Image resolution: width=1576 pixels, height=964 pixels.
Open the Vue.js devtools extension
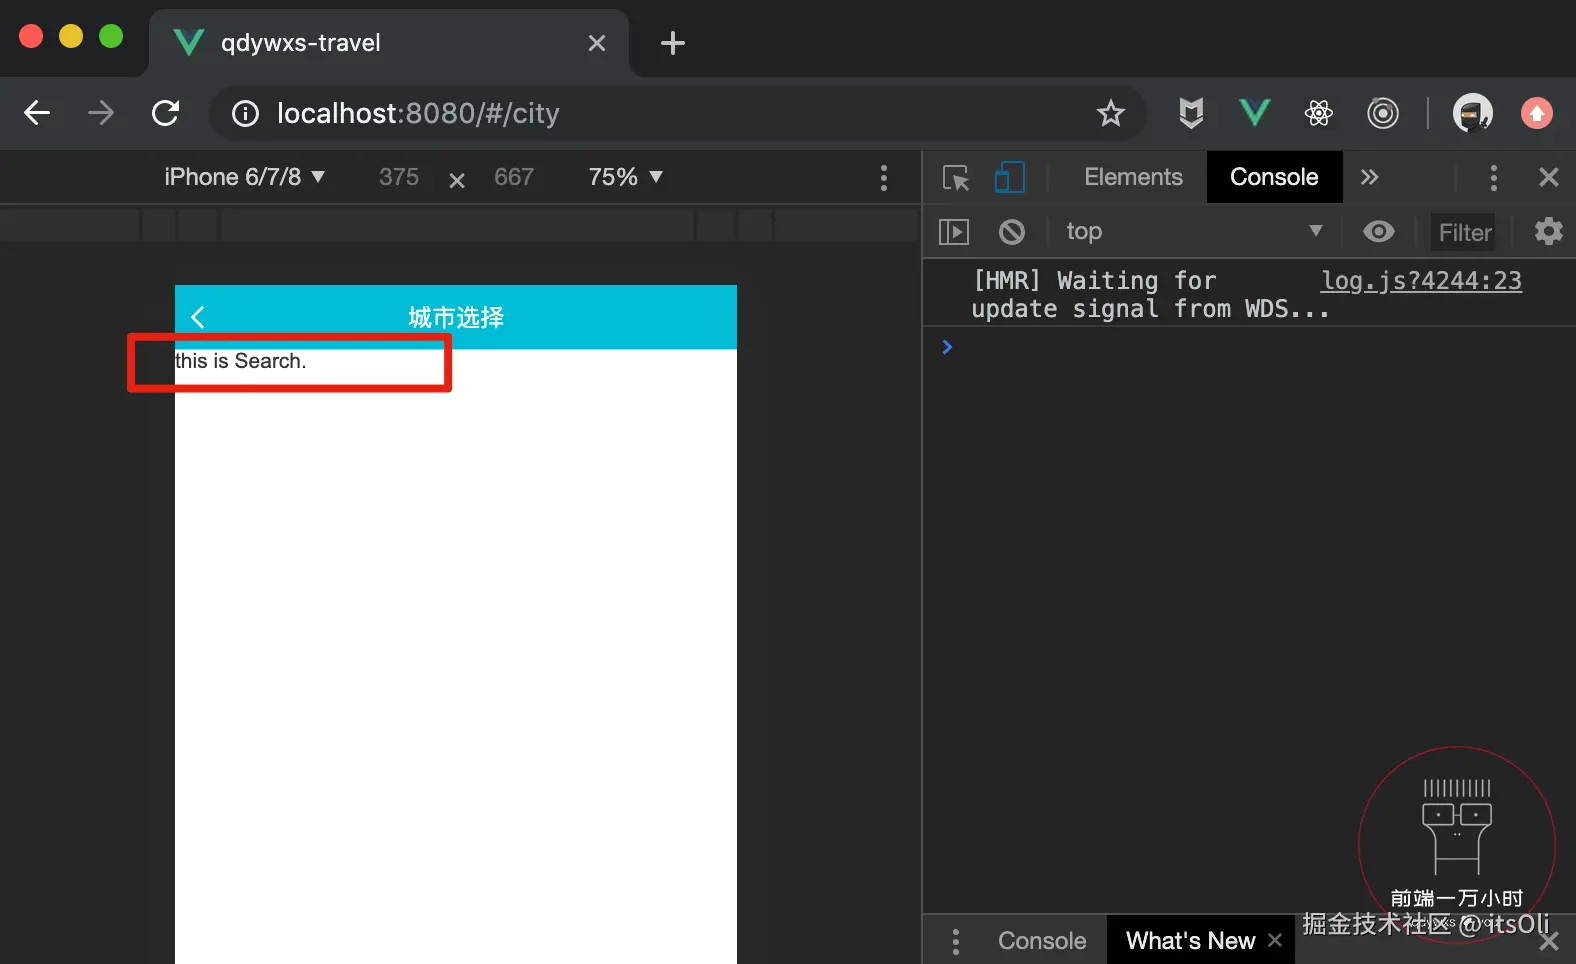[1254, 113]
